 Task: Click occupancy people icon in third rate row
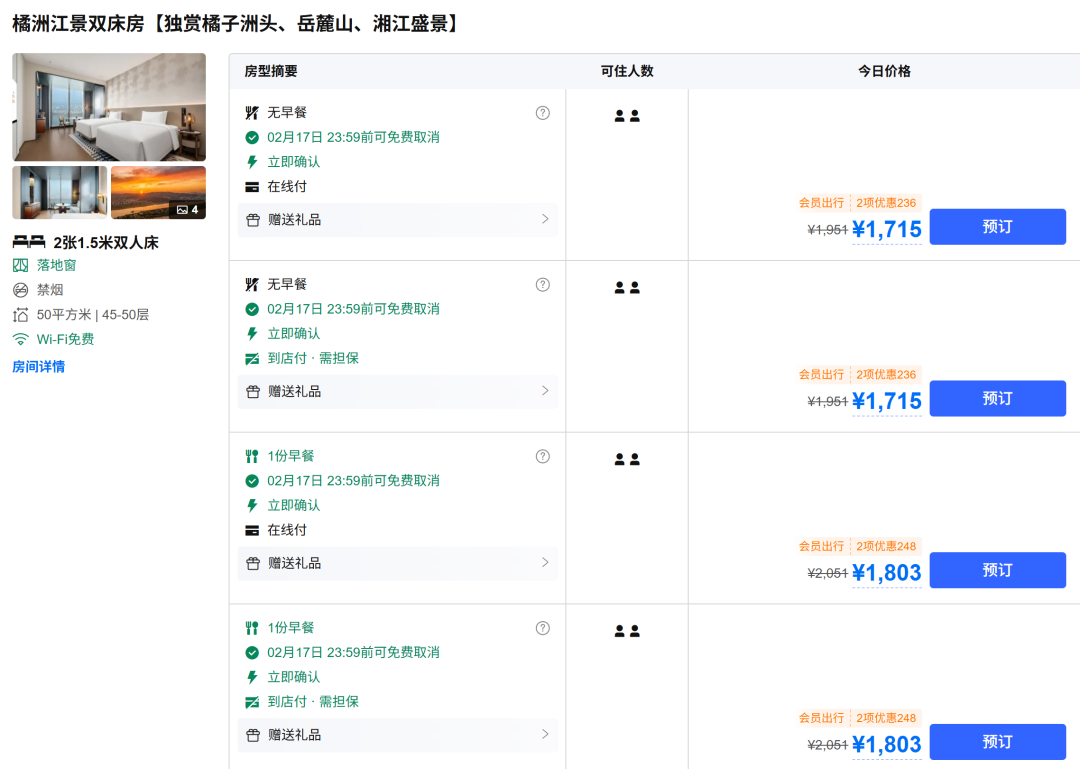(x=627, y=459)
